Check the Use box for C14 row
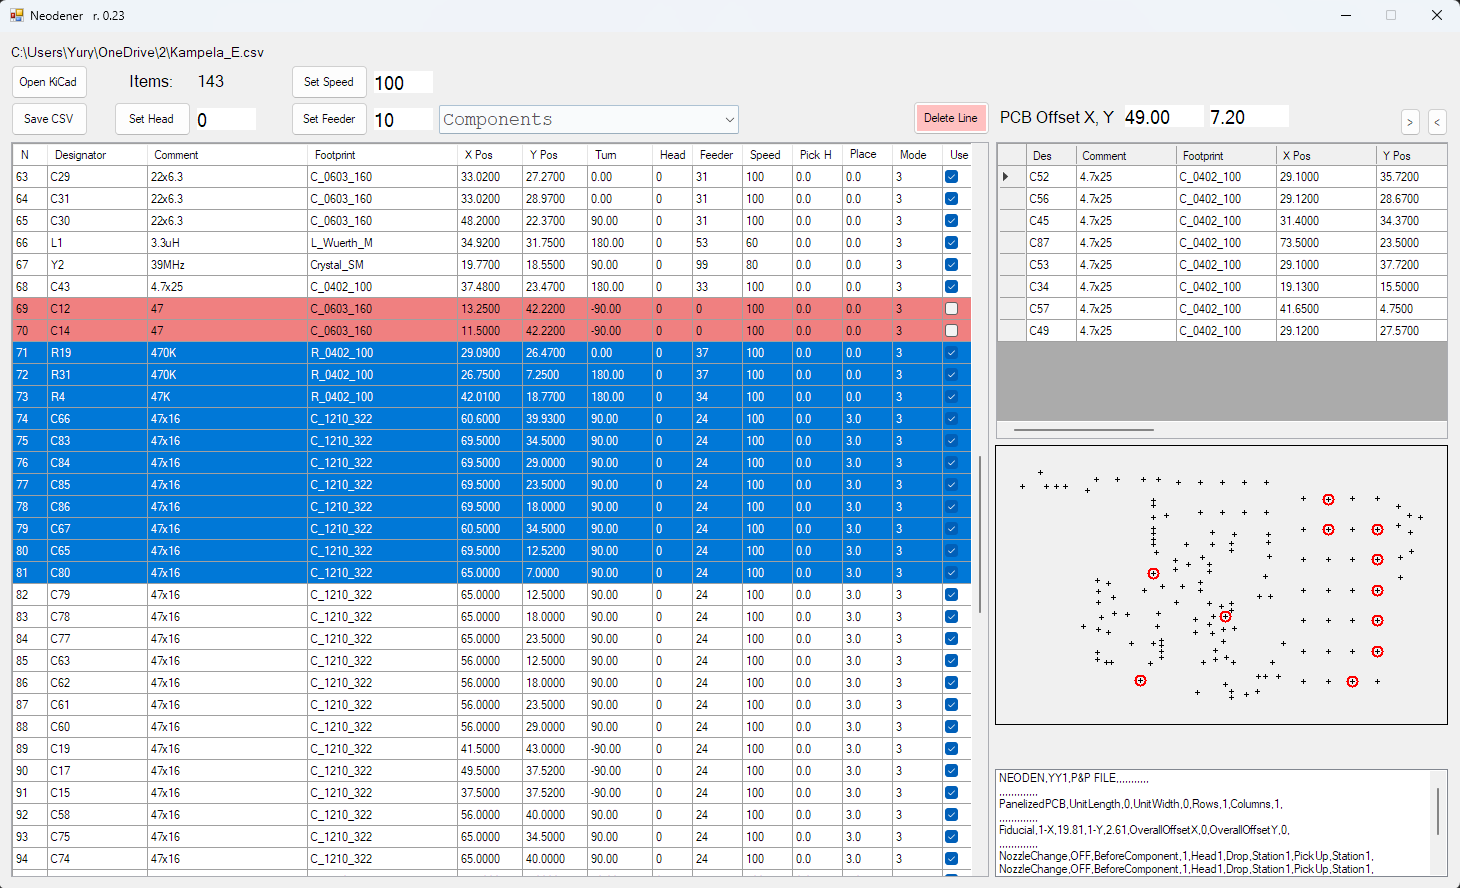This screenshot has height=888, width=1460. (951, 331)
